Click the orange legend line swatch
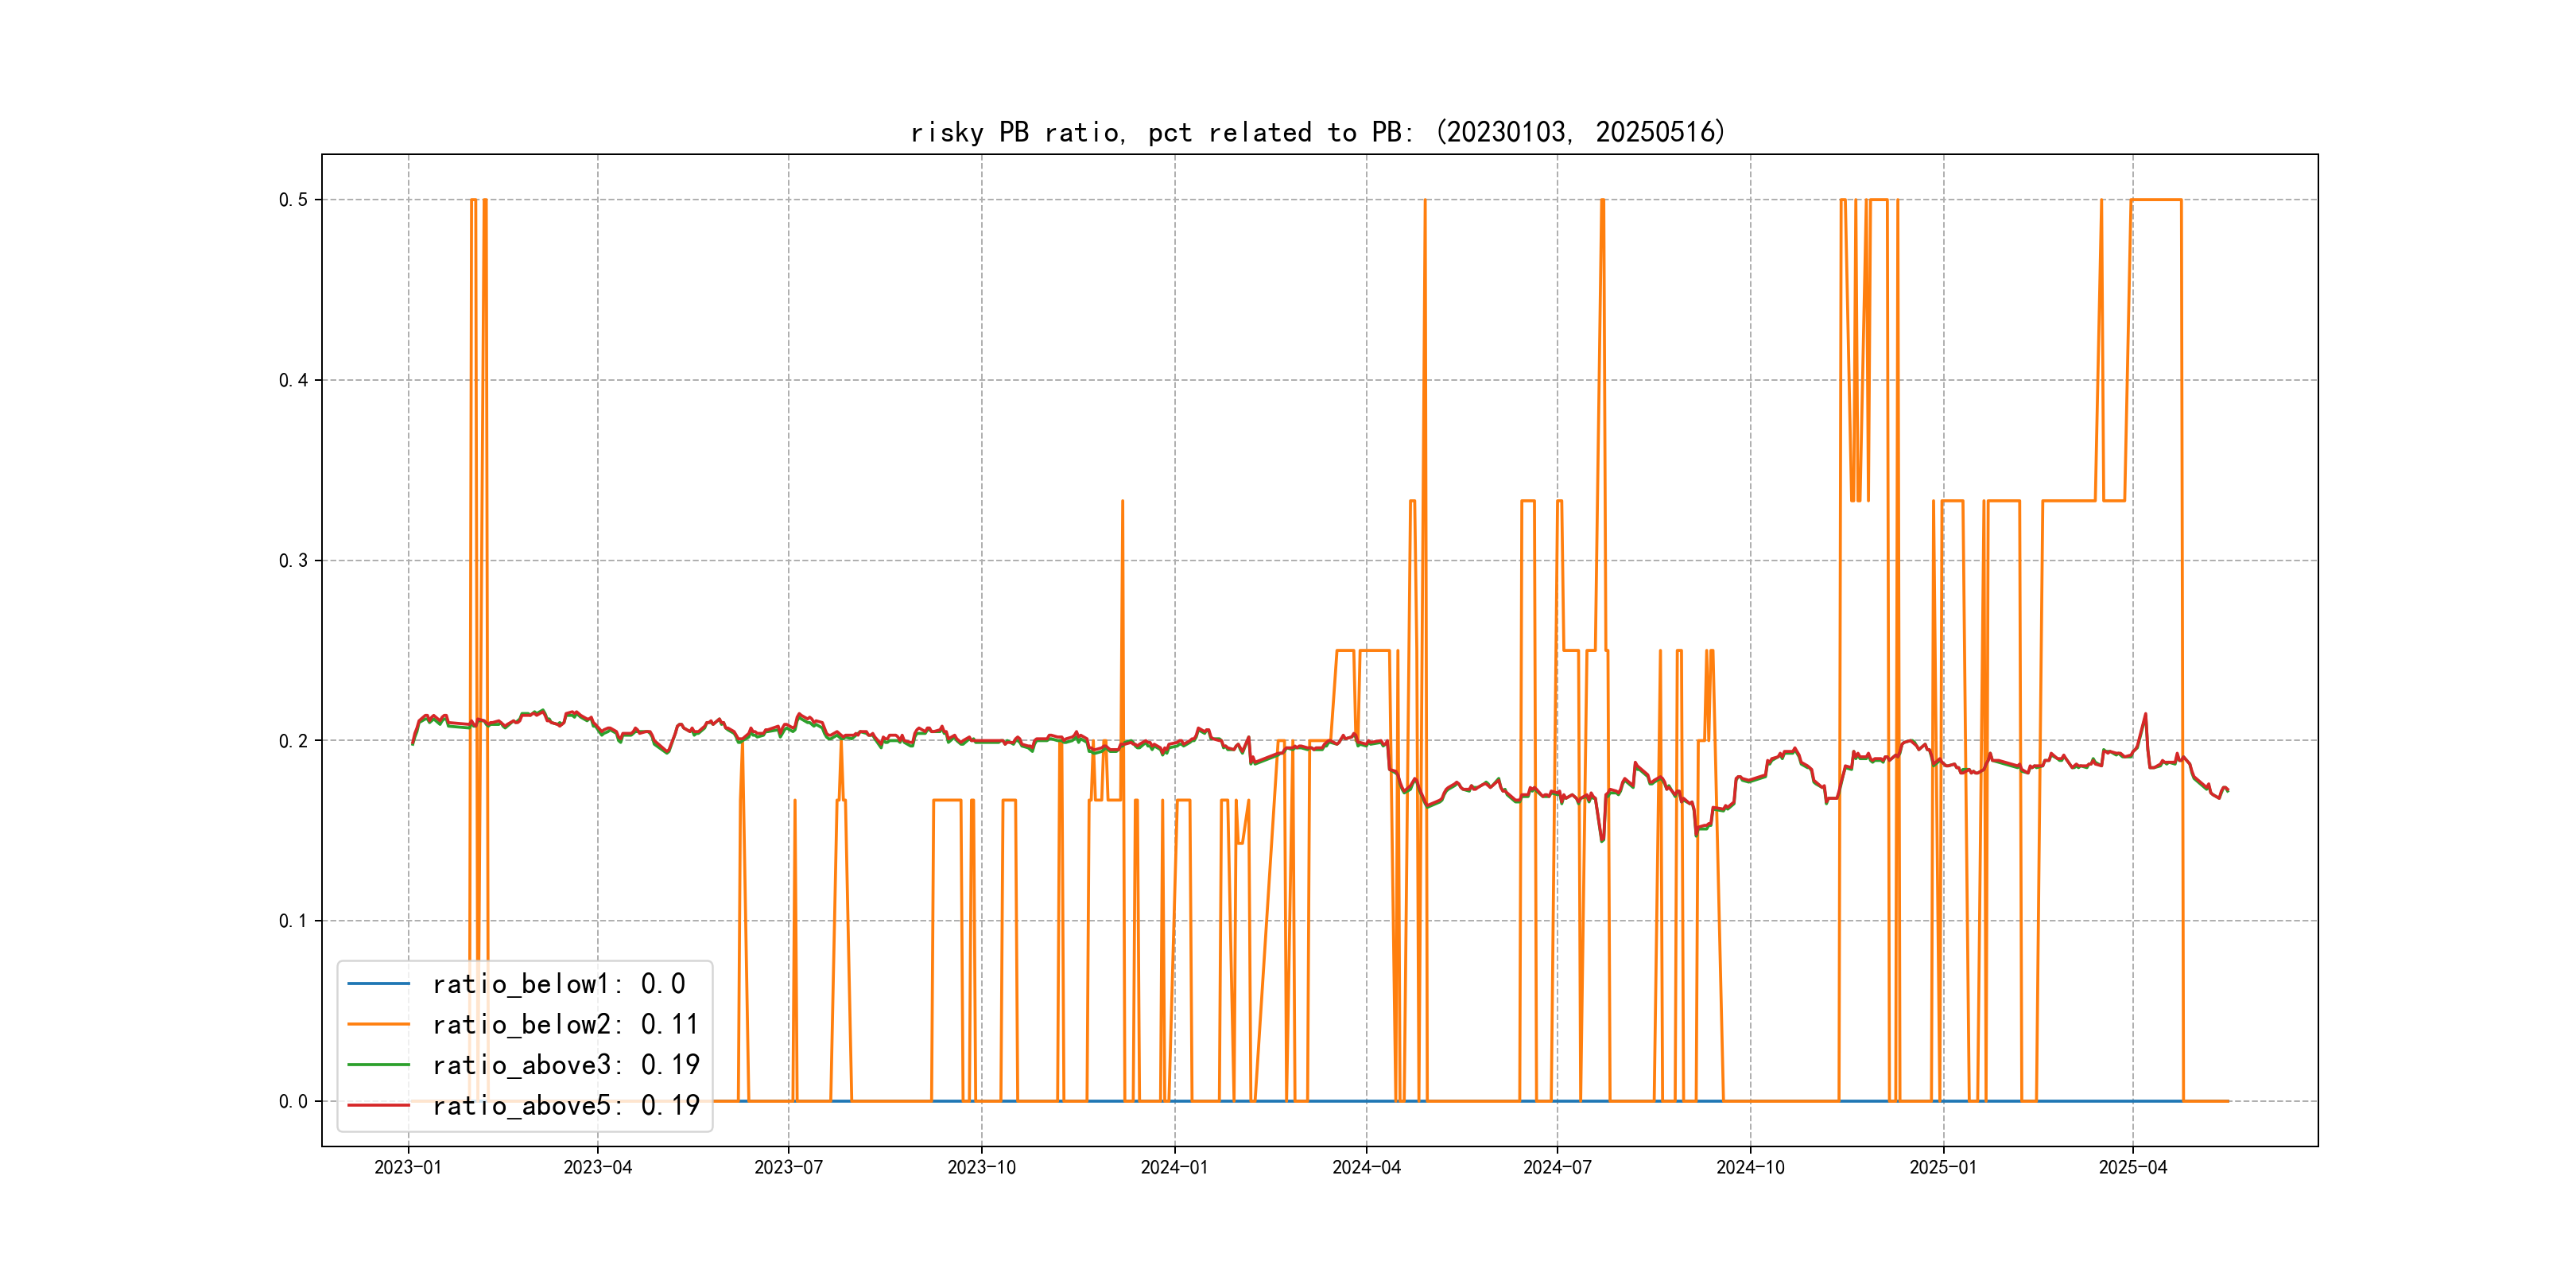Screen dimensions: 2576x1288 click(x=378, y=1024)
